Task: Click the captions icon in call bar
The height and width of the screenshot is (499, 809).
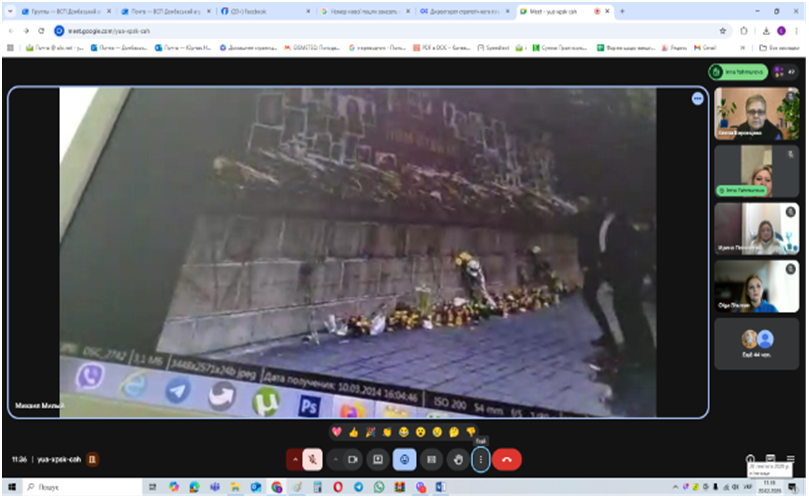Action: coord(431,459)
